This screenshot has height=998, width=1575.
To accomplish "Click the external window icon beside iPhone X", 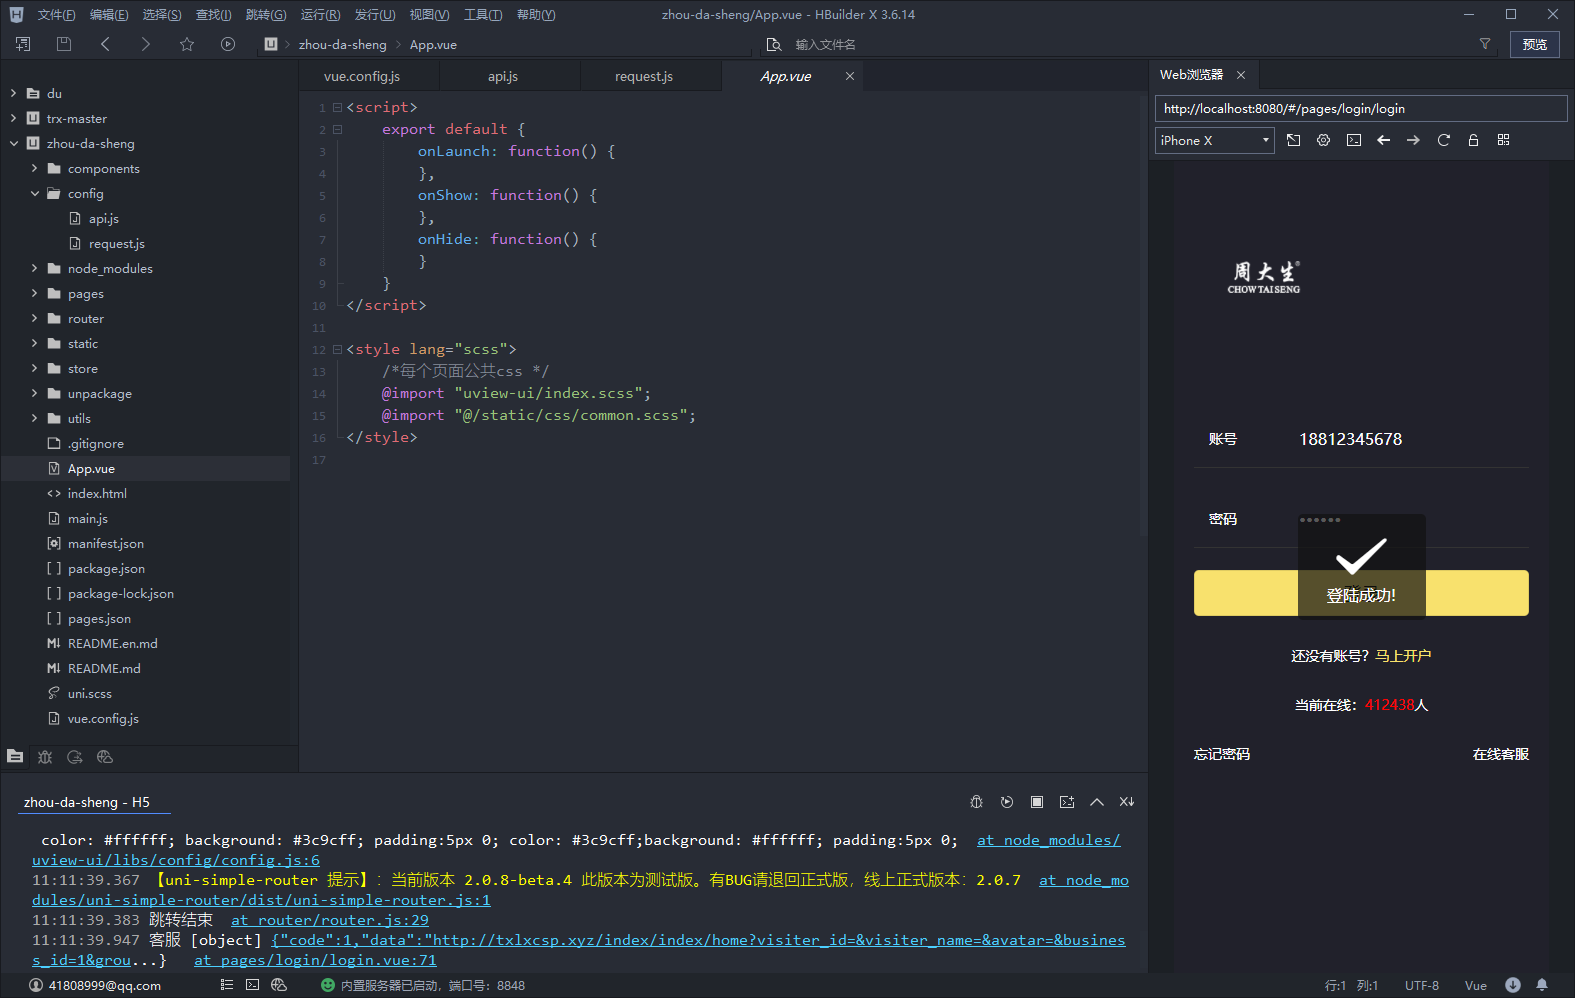I will pyautogui.click(x=1294, y=140).
